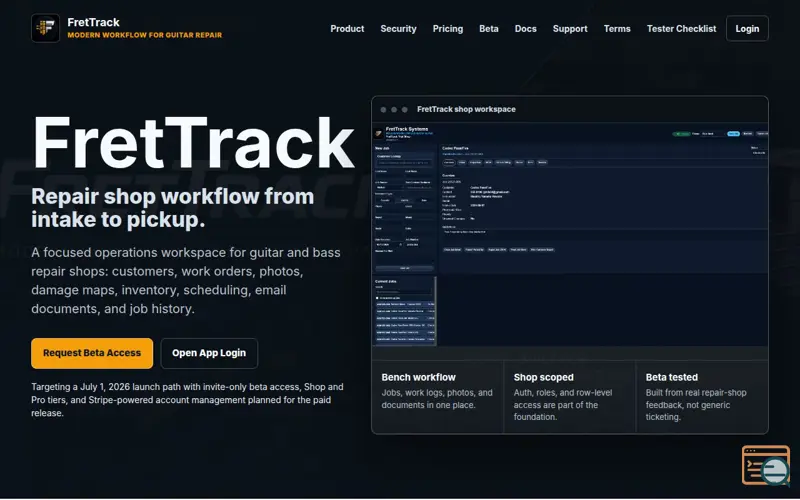
Task: Click the large FretTrack hero title
Action: (x=193, y=143)
